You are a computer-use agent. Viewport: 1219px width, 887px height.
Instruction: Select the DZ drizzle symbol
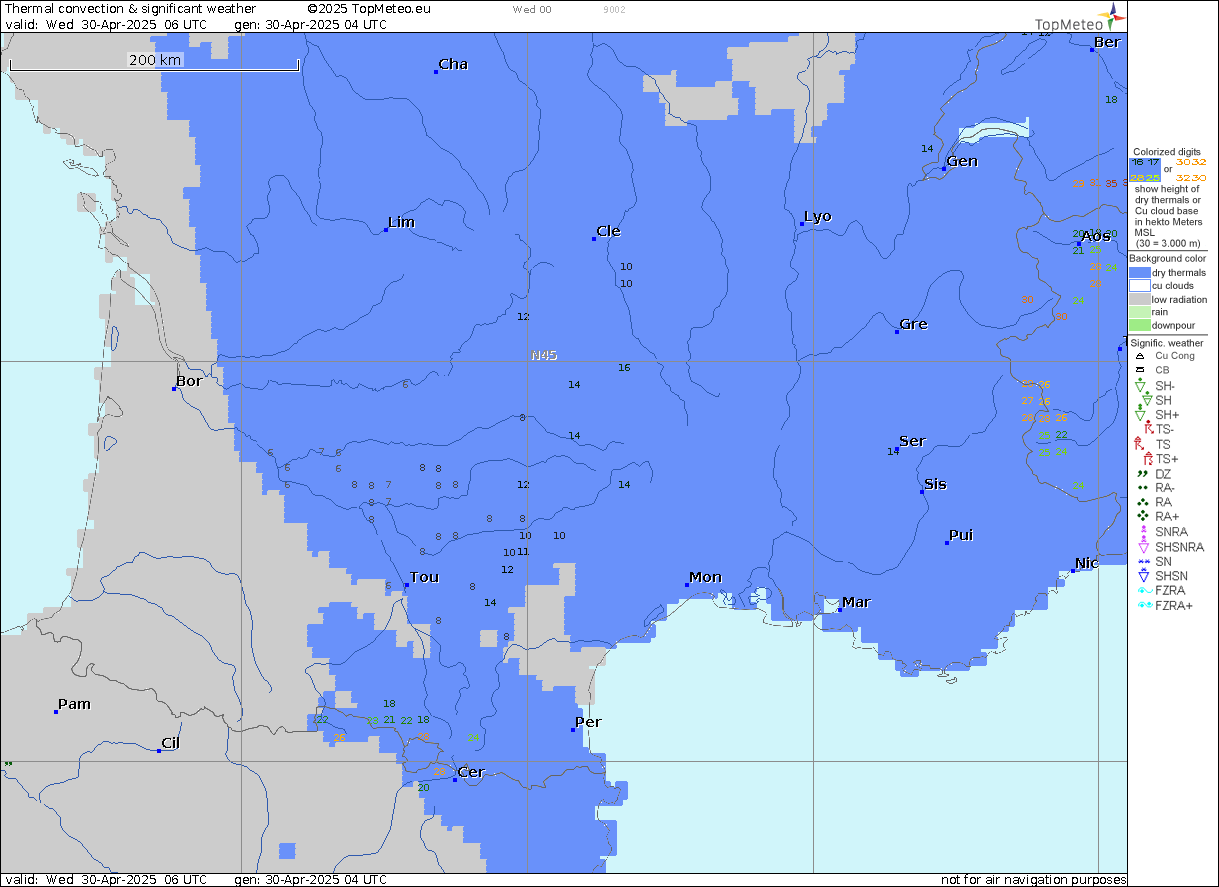(1141, 474)
